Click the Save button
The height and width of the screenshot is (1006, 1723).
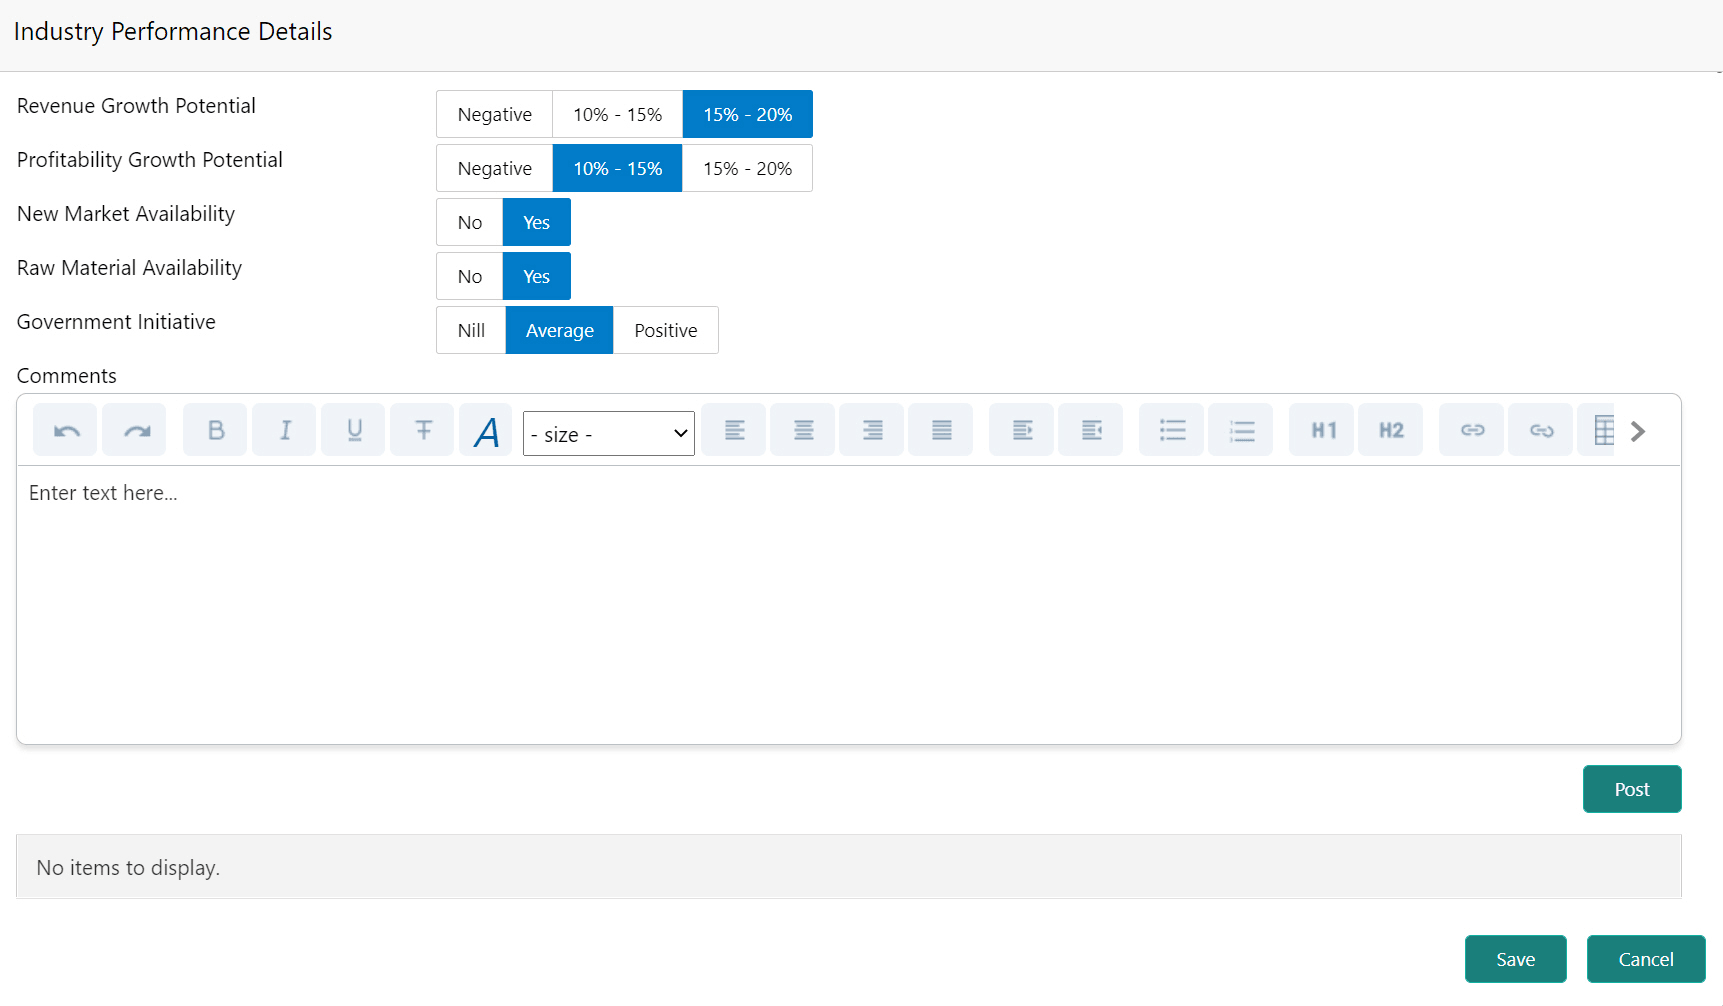1515,959
